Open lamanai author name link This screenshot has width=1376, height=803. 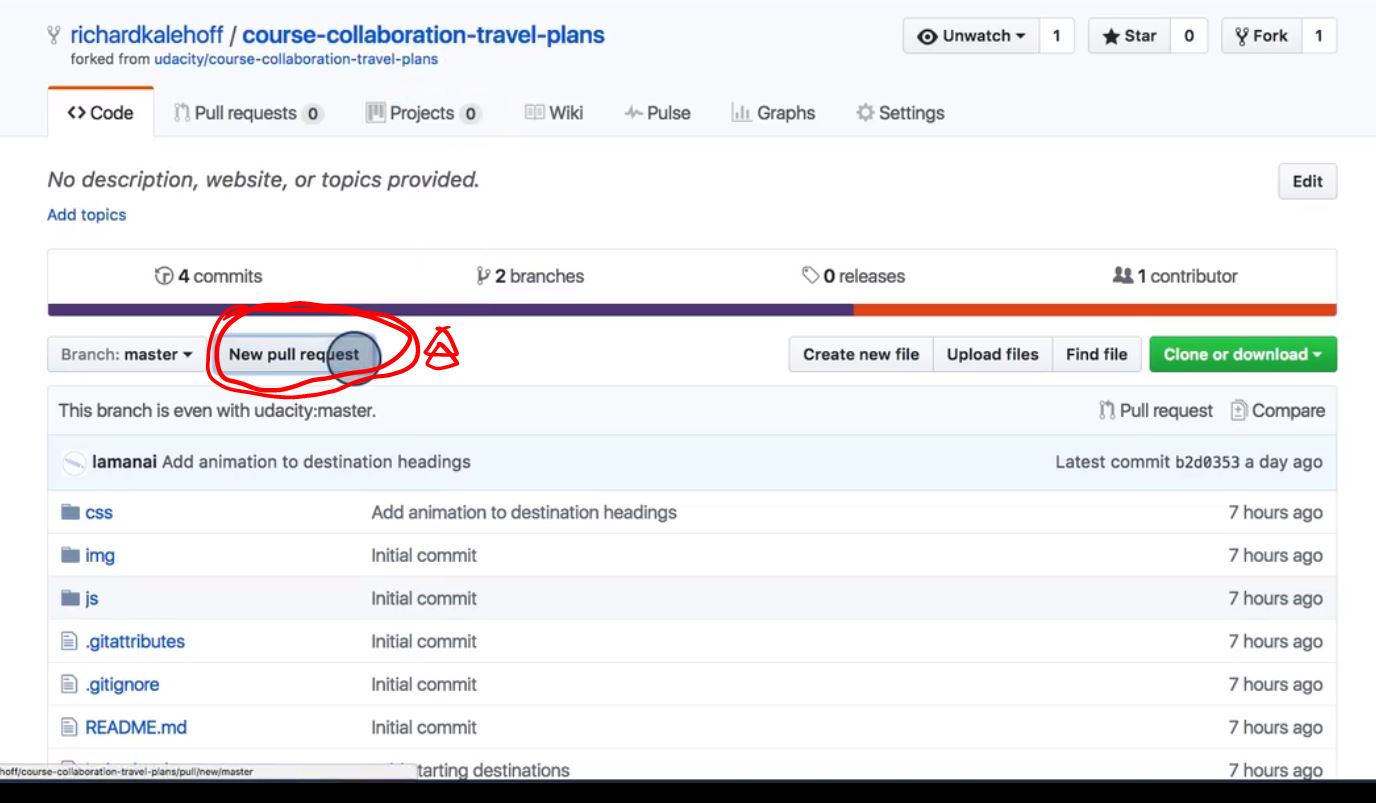point(124,462)
